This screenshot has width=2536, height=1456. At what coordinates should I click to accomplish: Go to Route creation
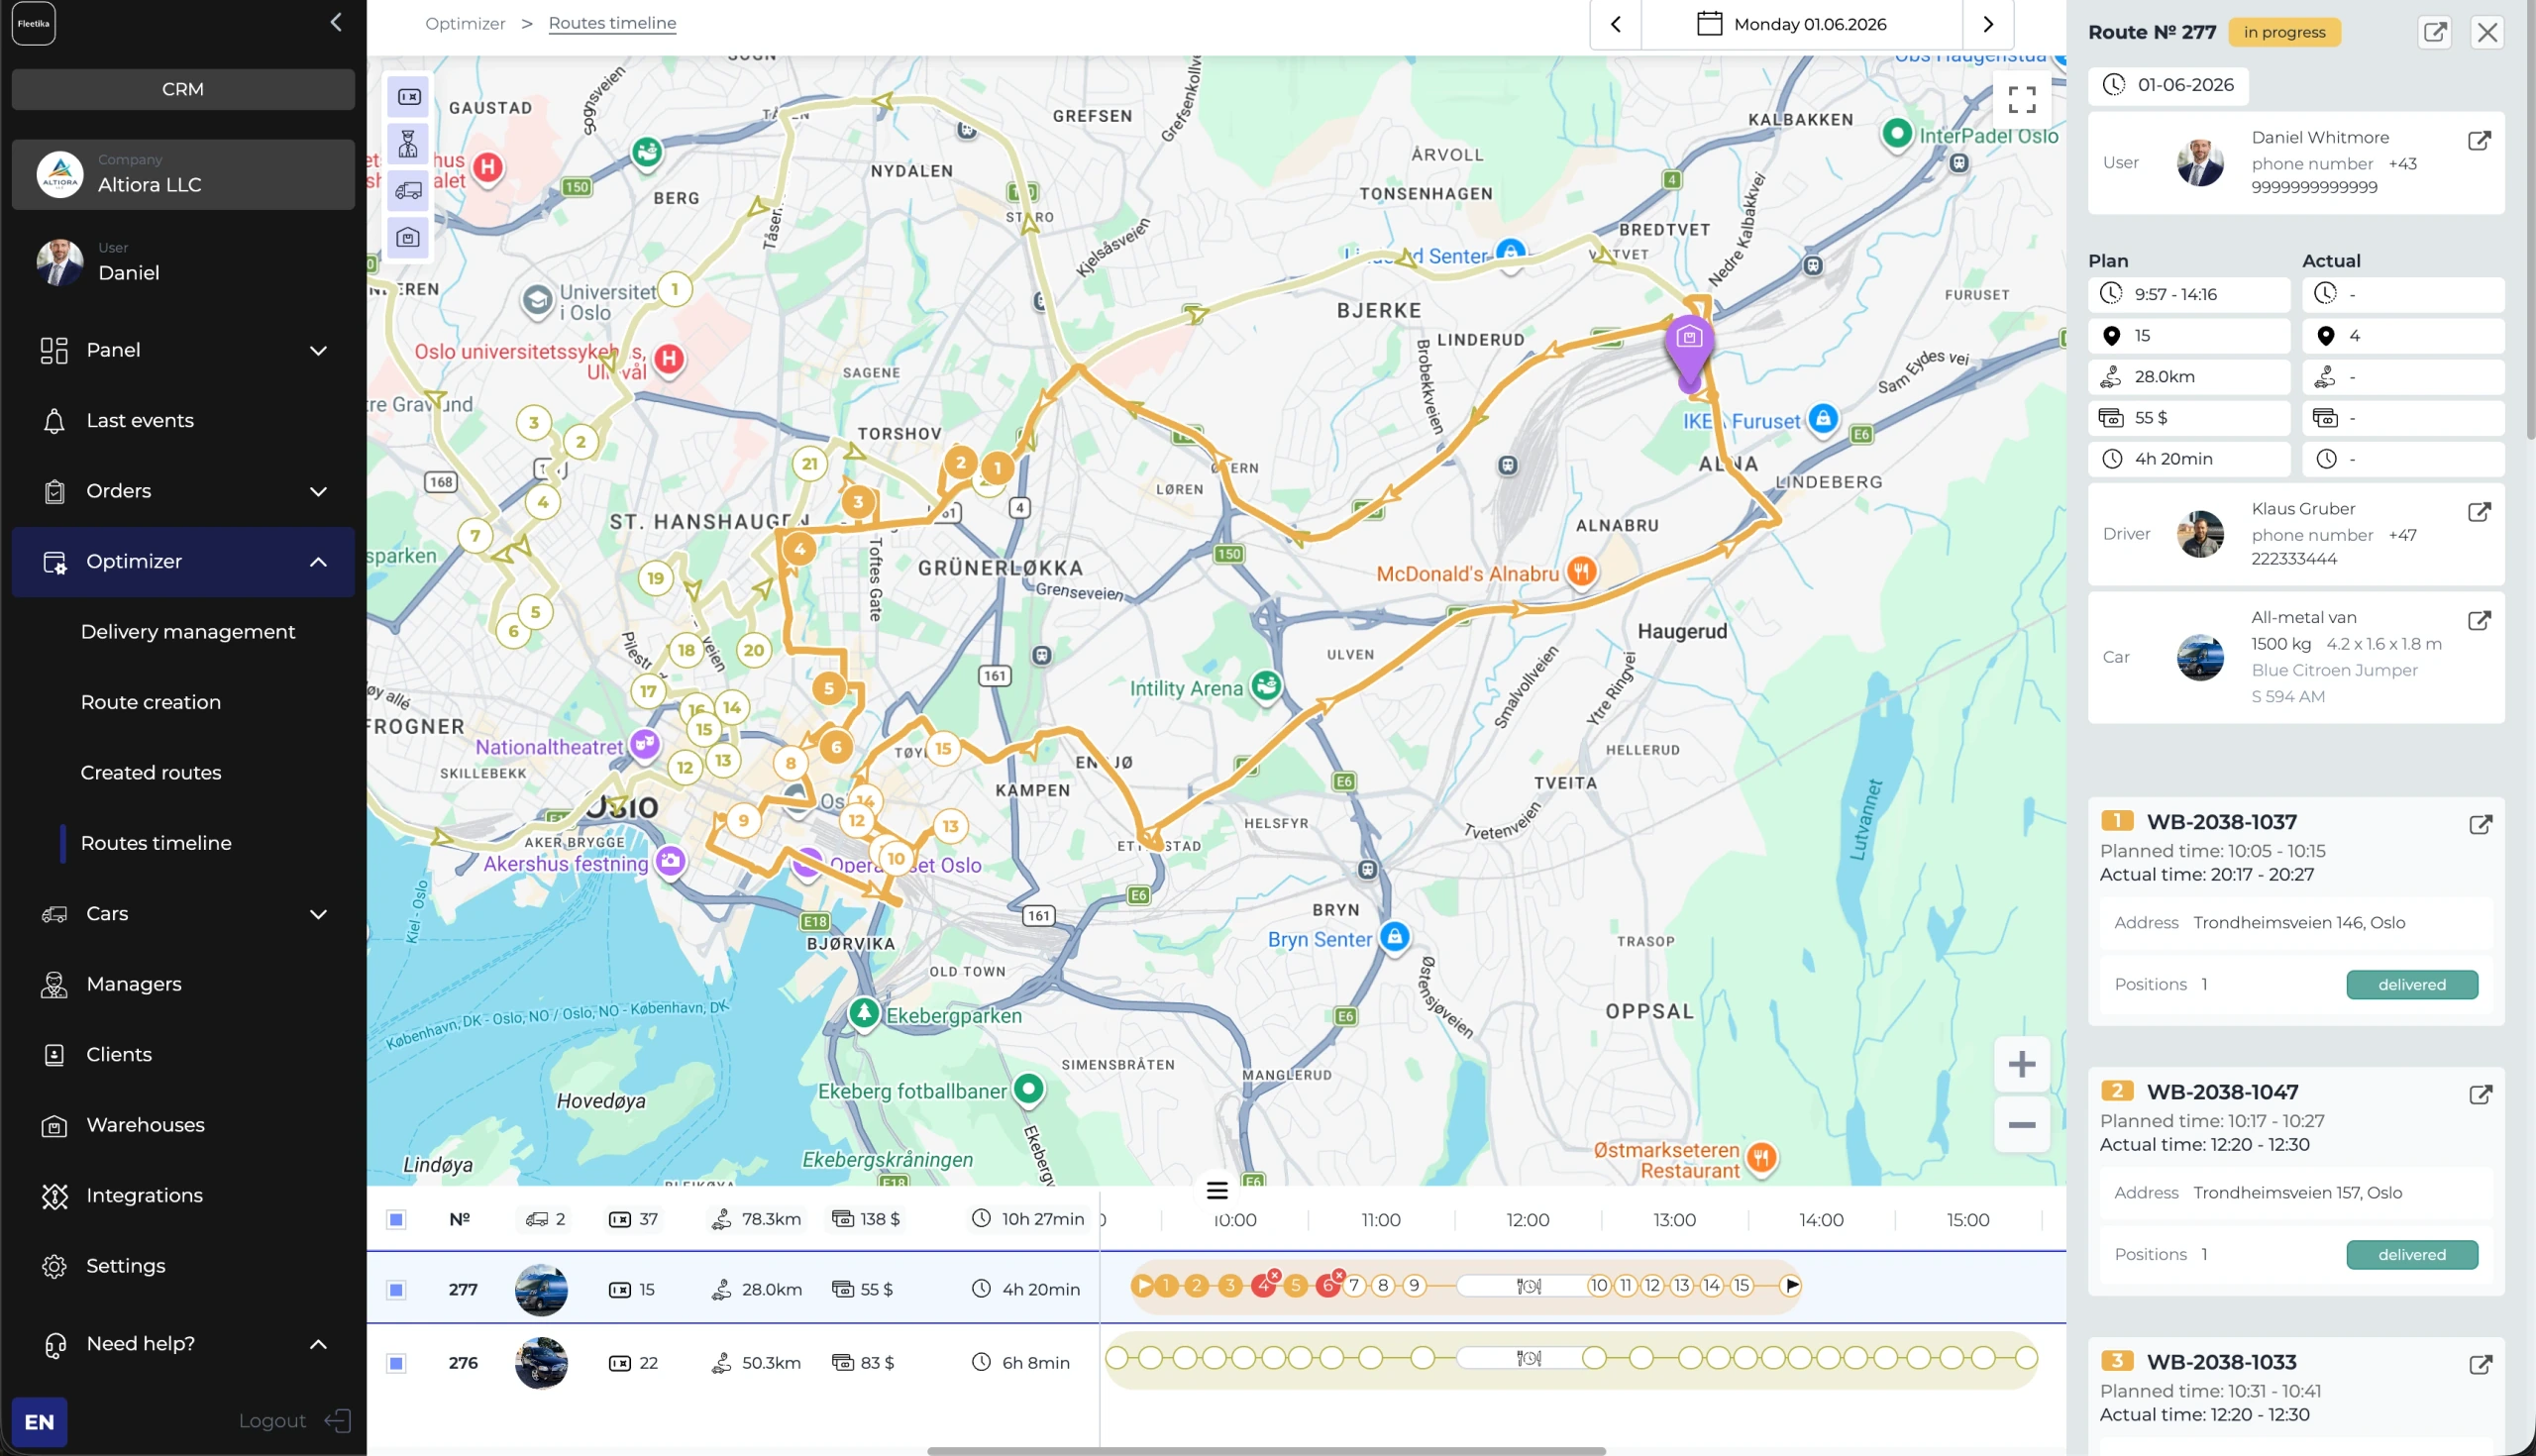click(x=151, y=702)
